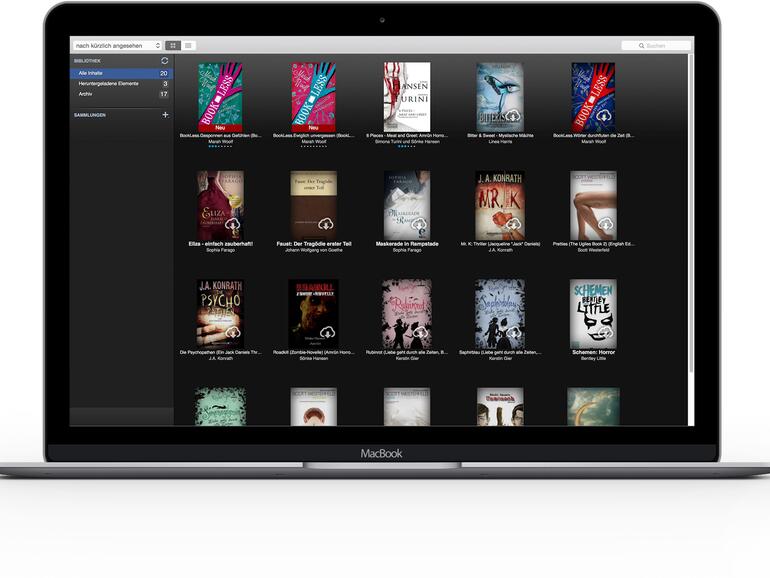
Task: Download 'Faust: Der Tragödie erster Teil' cloud icon
Action: 326,226
